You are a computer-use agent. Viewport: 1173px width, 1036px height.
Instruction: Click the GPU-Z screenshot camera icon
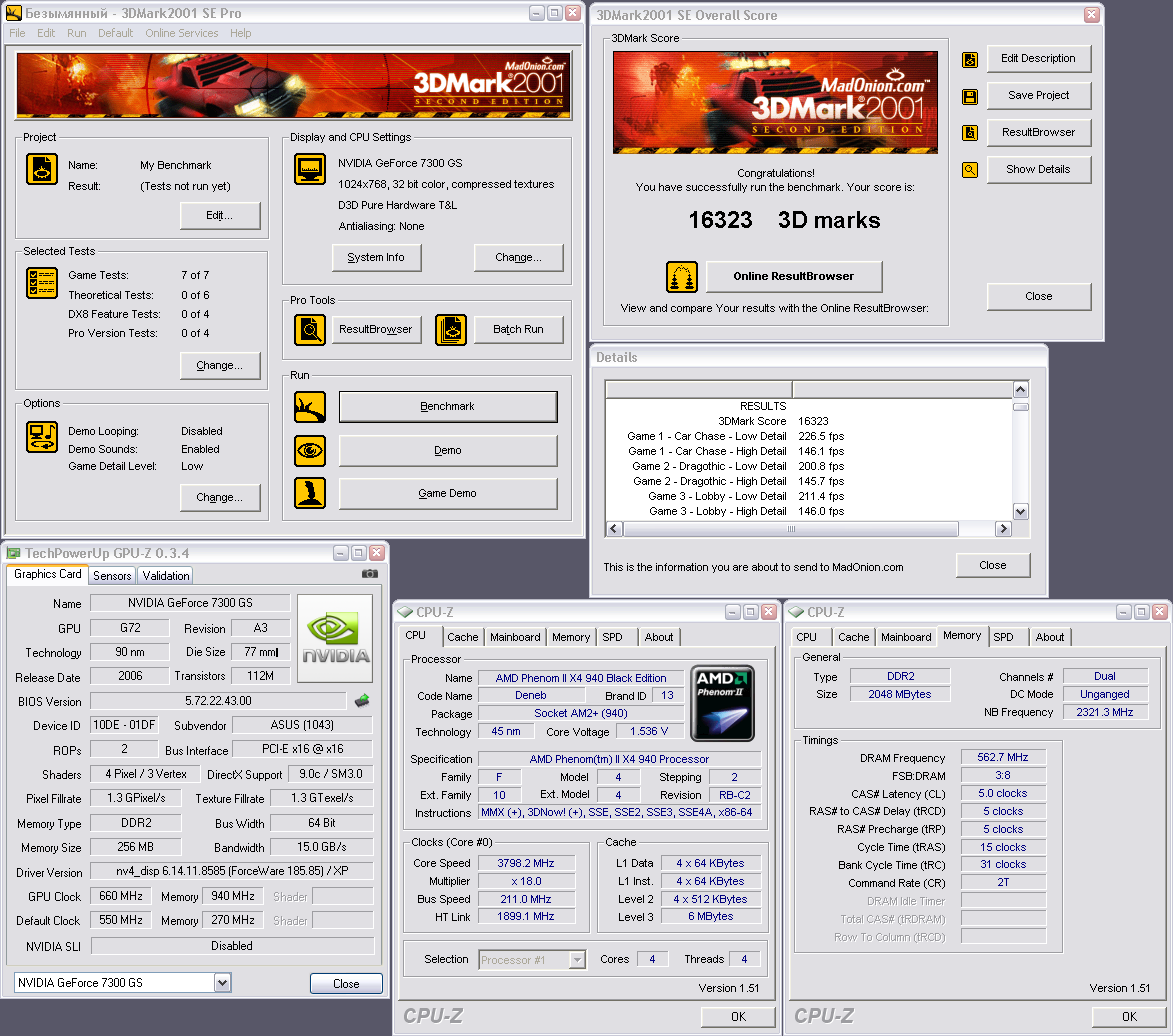click(x=370, y=574)
